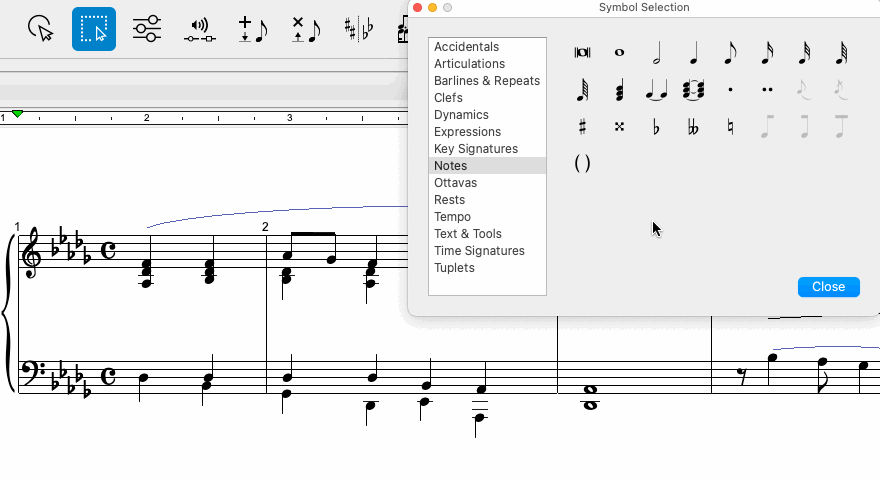The image size is (880, 480).
Task: Pick the single augmentation dot symbol
Action: [x=730, y=90]
